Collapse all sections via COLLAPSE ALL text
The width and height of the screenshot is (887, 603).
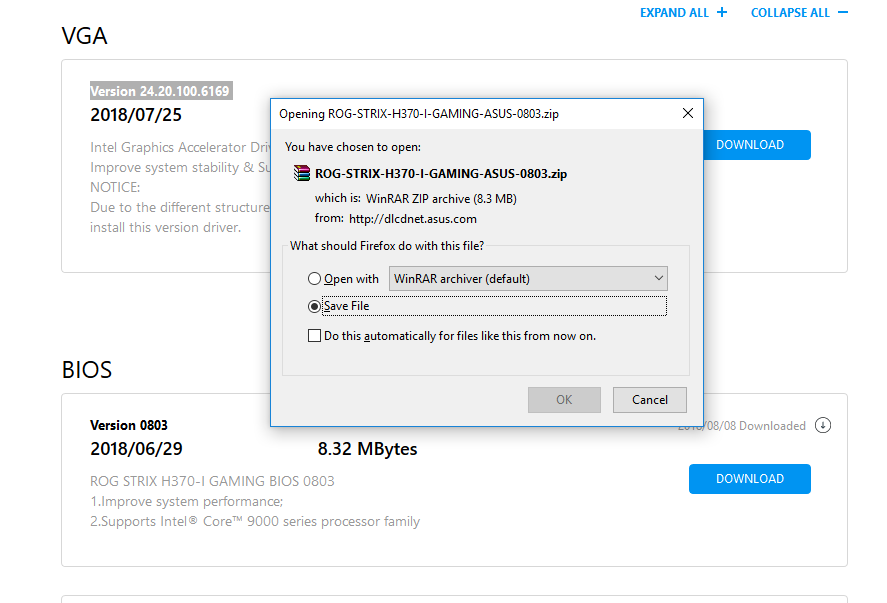pyautogui.click(x=790, y=13)
